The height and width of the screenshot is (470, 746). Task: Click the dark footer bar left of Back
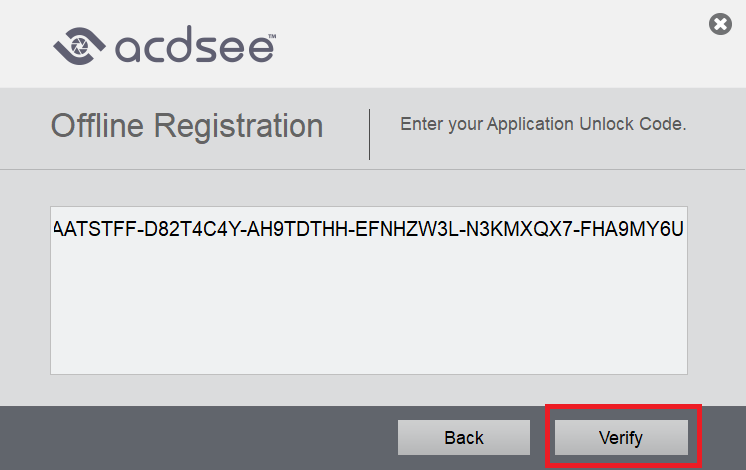pyautogui.click(x=200, y=437)
